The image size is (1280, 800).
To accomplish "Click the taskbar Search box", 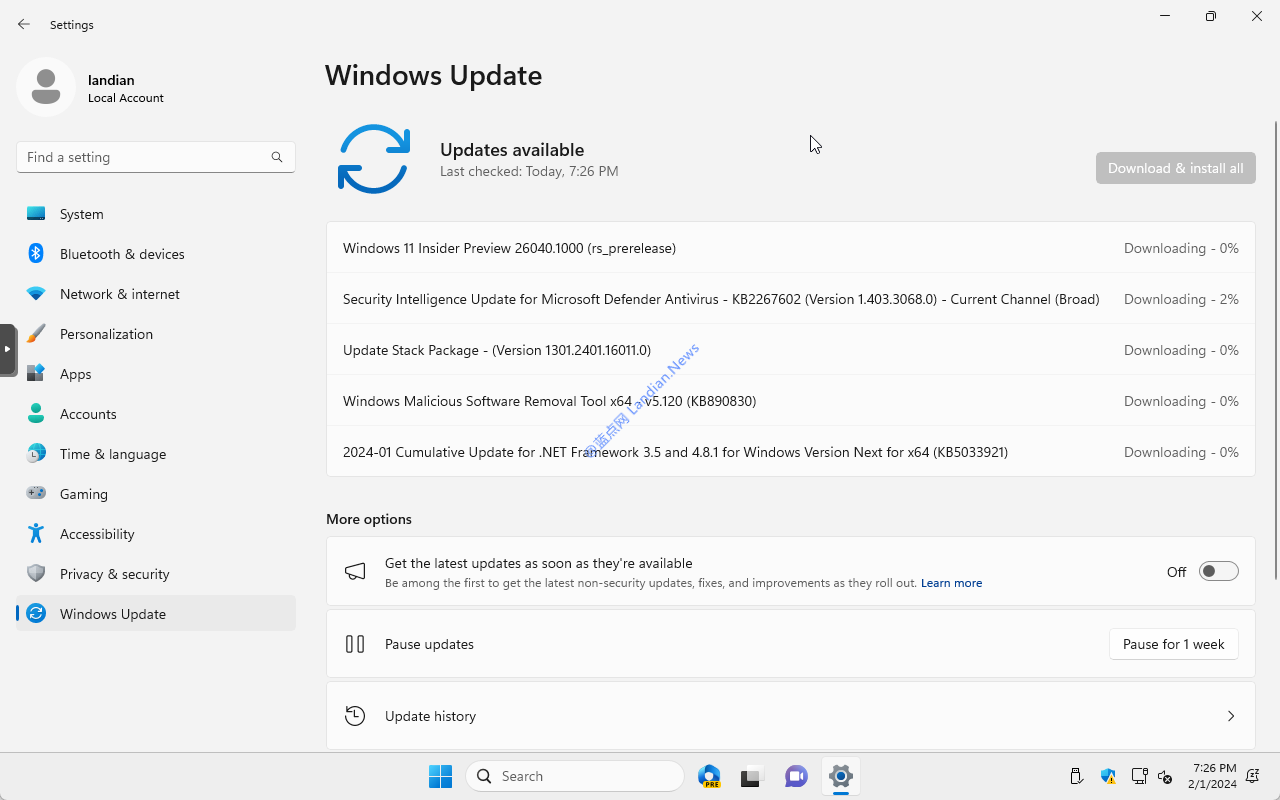I will (575, 776).
